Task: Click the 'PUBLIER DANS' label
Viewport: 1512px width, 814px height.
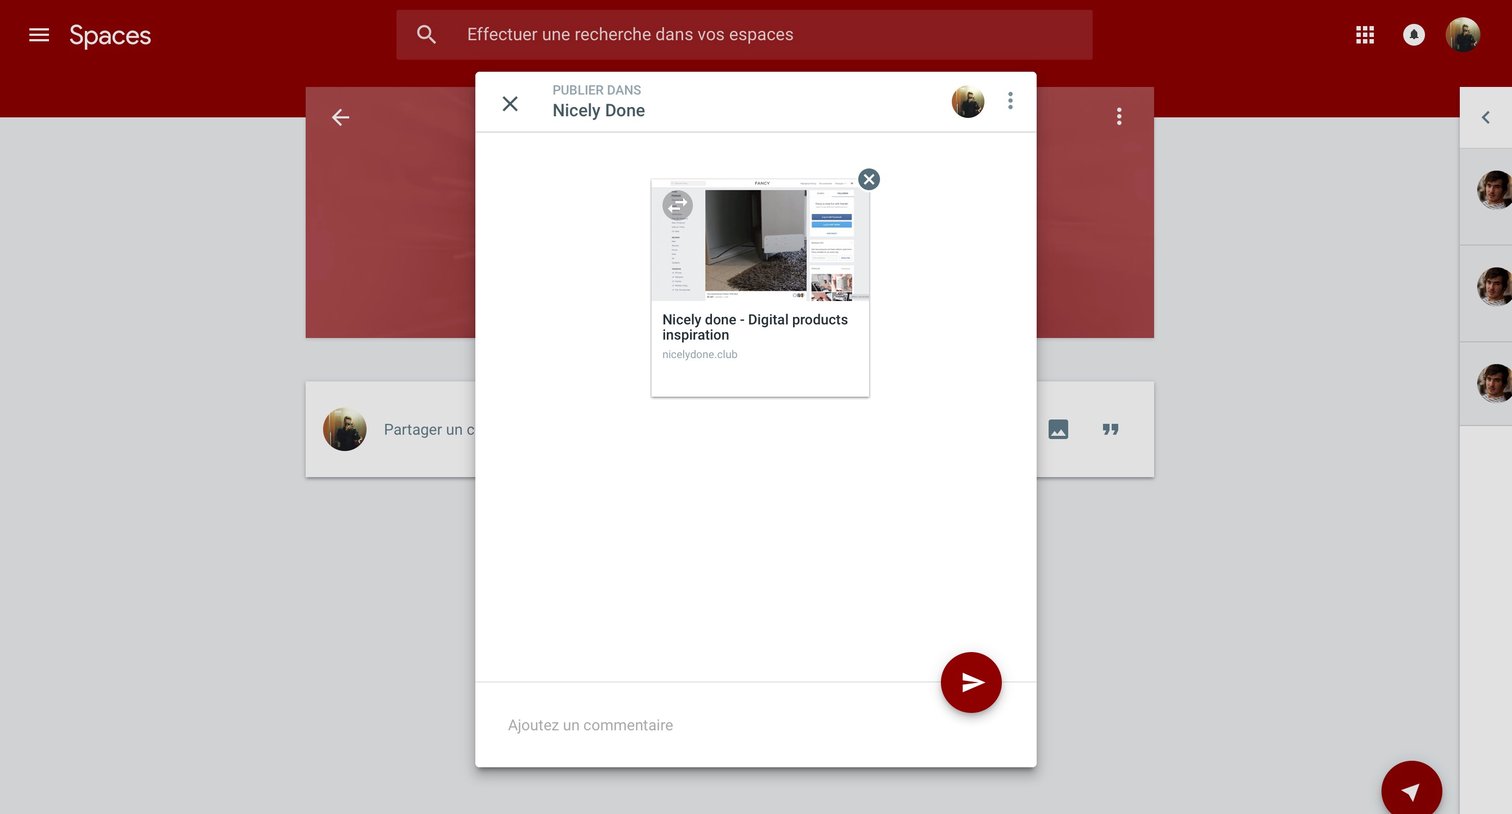Action: [597, 90]
